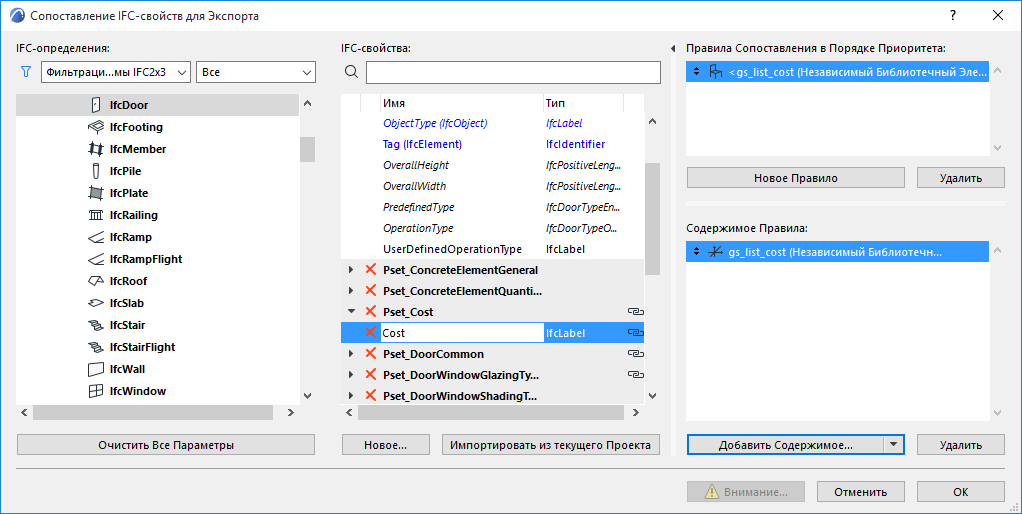Collapse right panel with triangle arrow
This screenshot has height=514, width=1022.
tap(673, 48)
